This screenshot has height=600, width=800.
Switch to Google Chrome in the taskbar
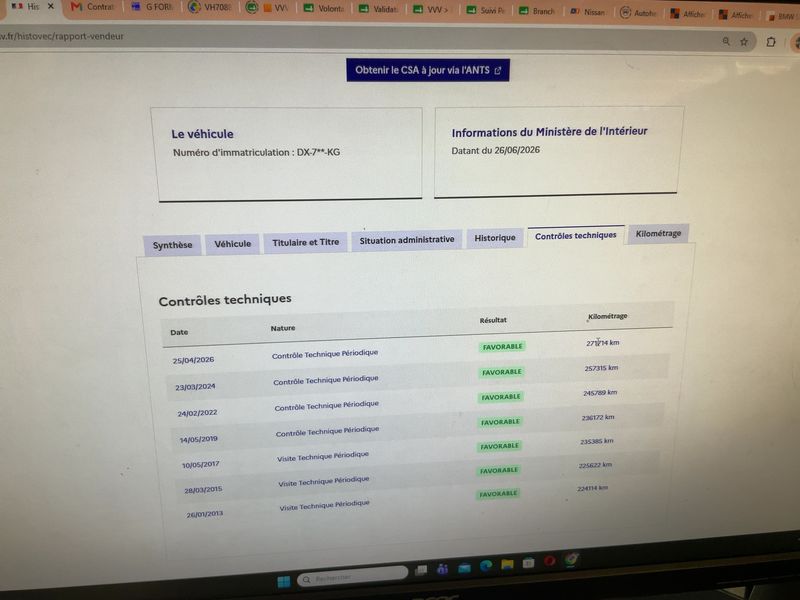pyautogui.click(x=571, y=559)
